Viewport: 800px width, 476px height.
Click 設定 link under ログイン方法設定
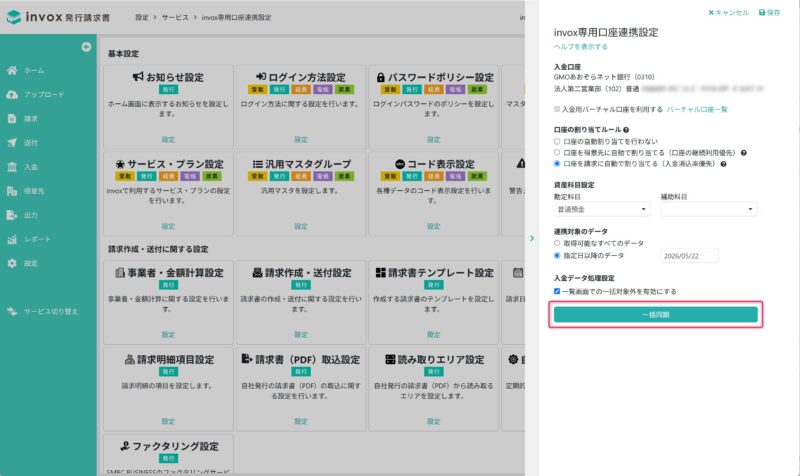301,140
